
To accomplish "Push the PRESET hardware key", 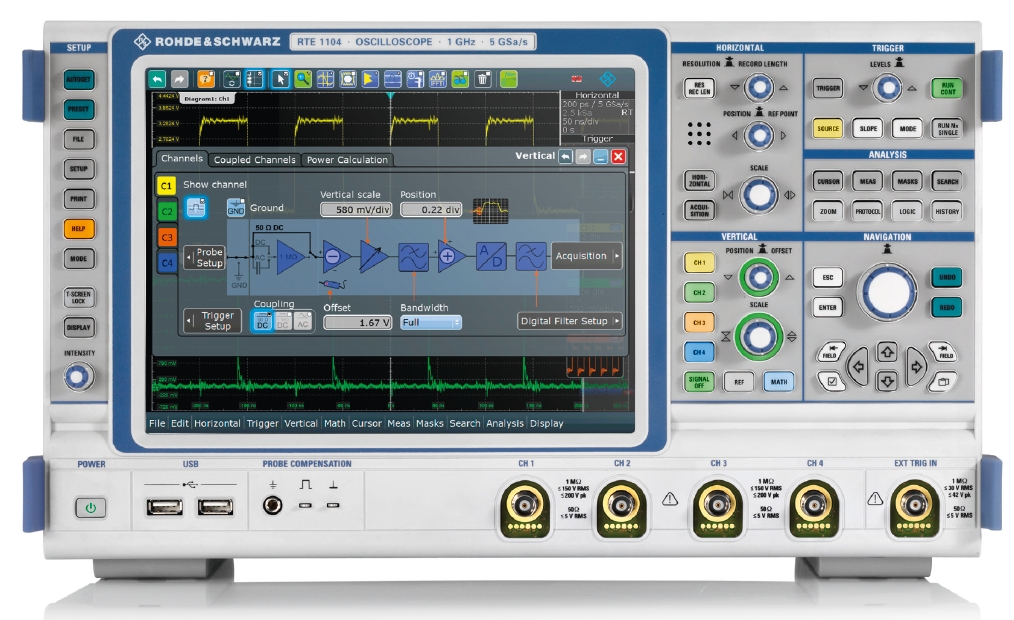I will [79, 109].
